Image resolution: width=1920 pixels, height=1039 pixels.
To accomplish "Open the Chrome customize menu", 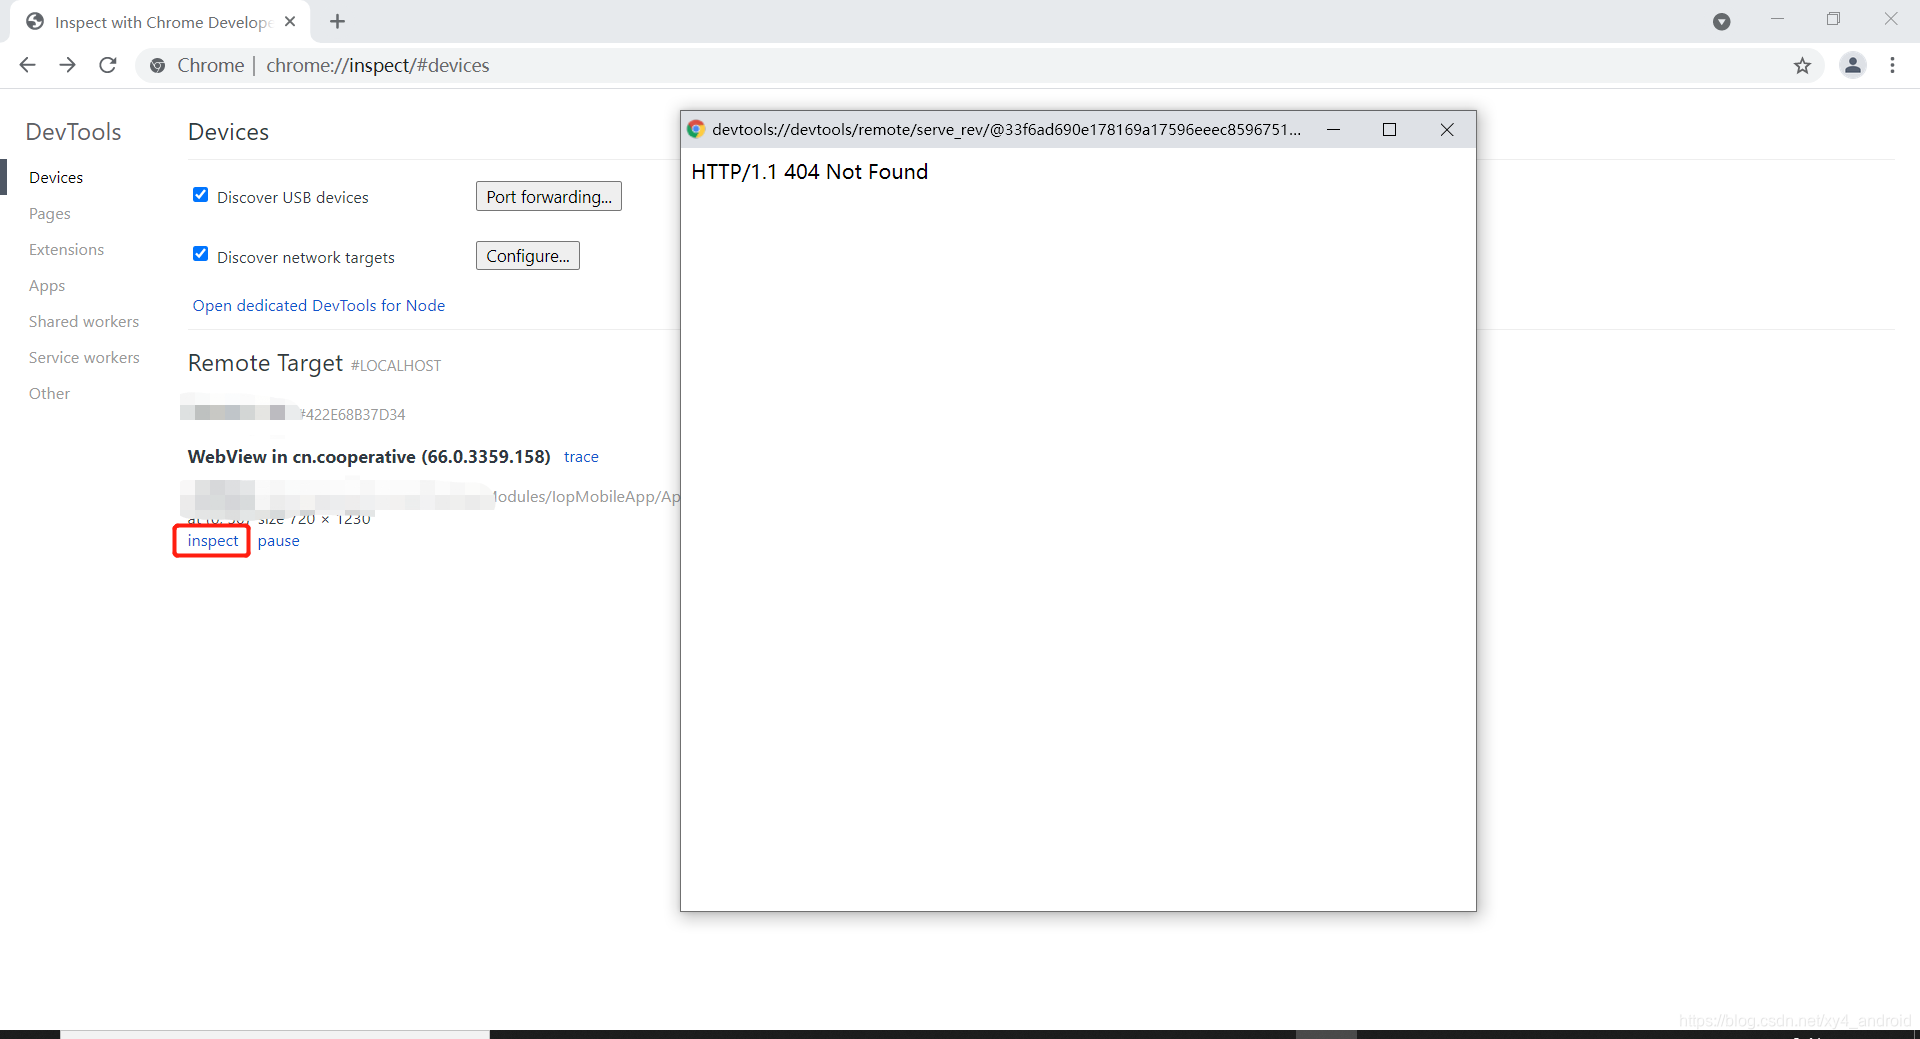I will coord(1892,65).
